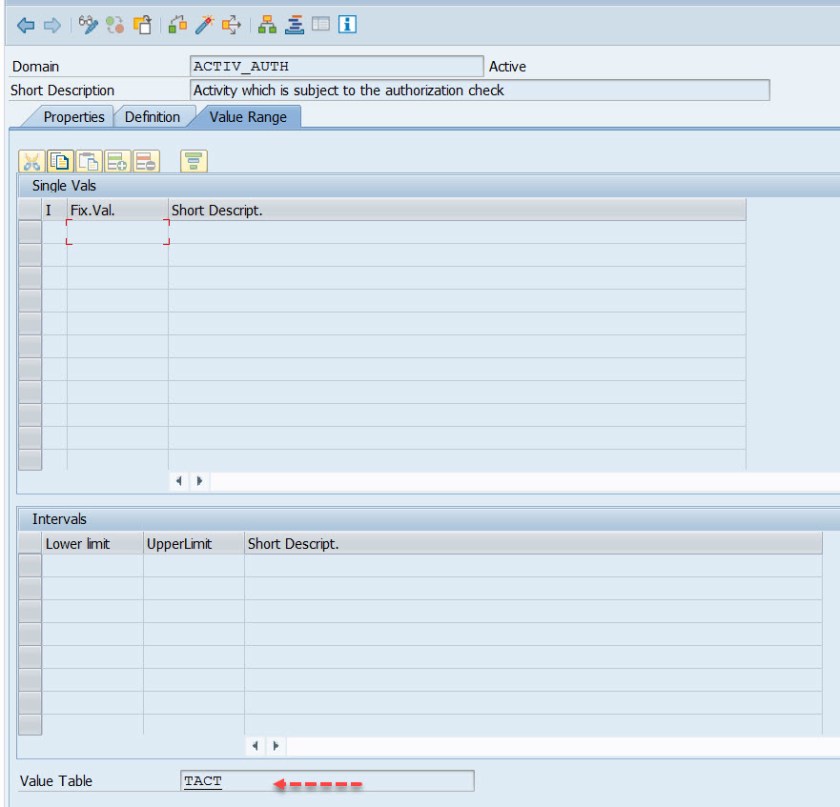Click the first Fix.Val. input cell
The height and width of the screenshot is (807, 840).
pos(117,233)
